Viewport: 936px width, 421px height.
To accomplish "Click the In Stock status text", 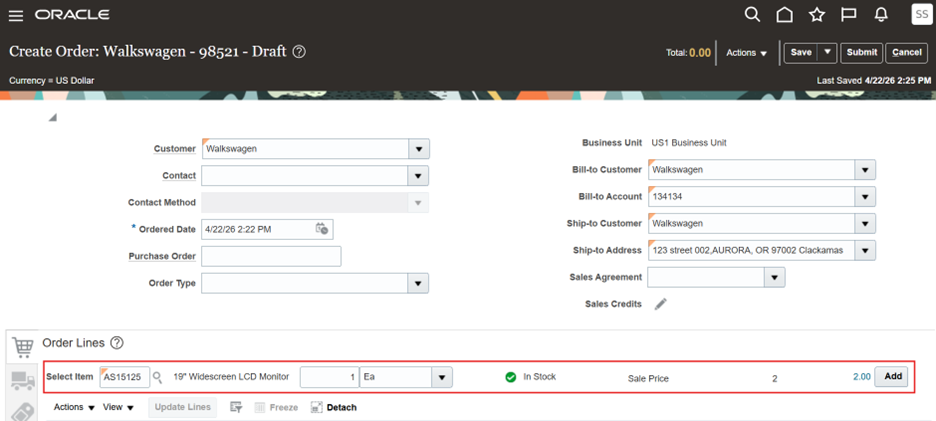I will click(540, 377).
